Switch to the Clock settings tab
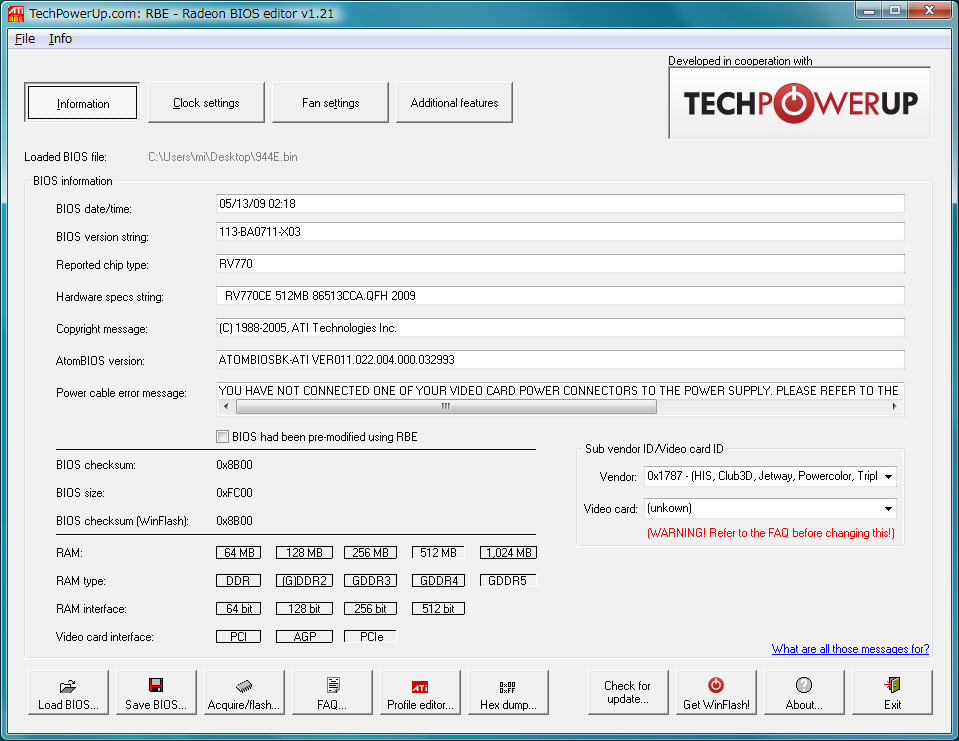The image size is (959, 741). click(206, 103)
